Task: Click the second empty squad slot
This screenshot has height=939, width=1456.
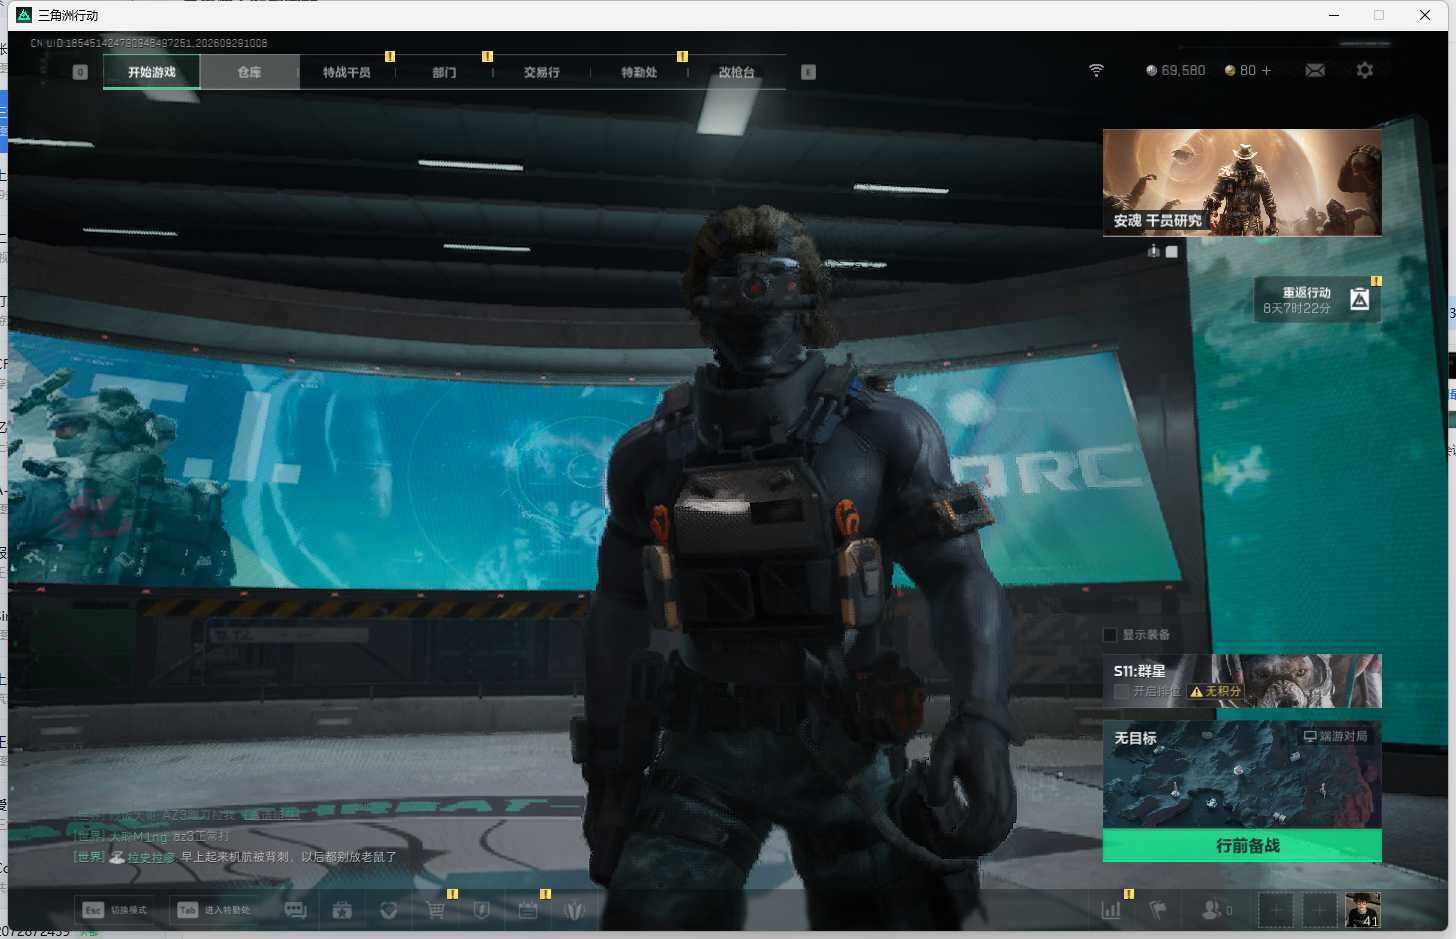Action: pyautogui.click(x=1319, y=910)
